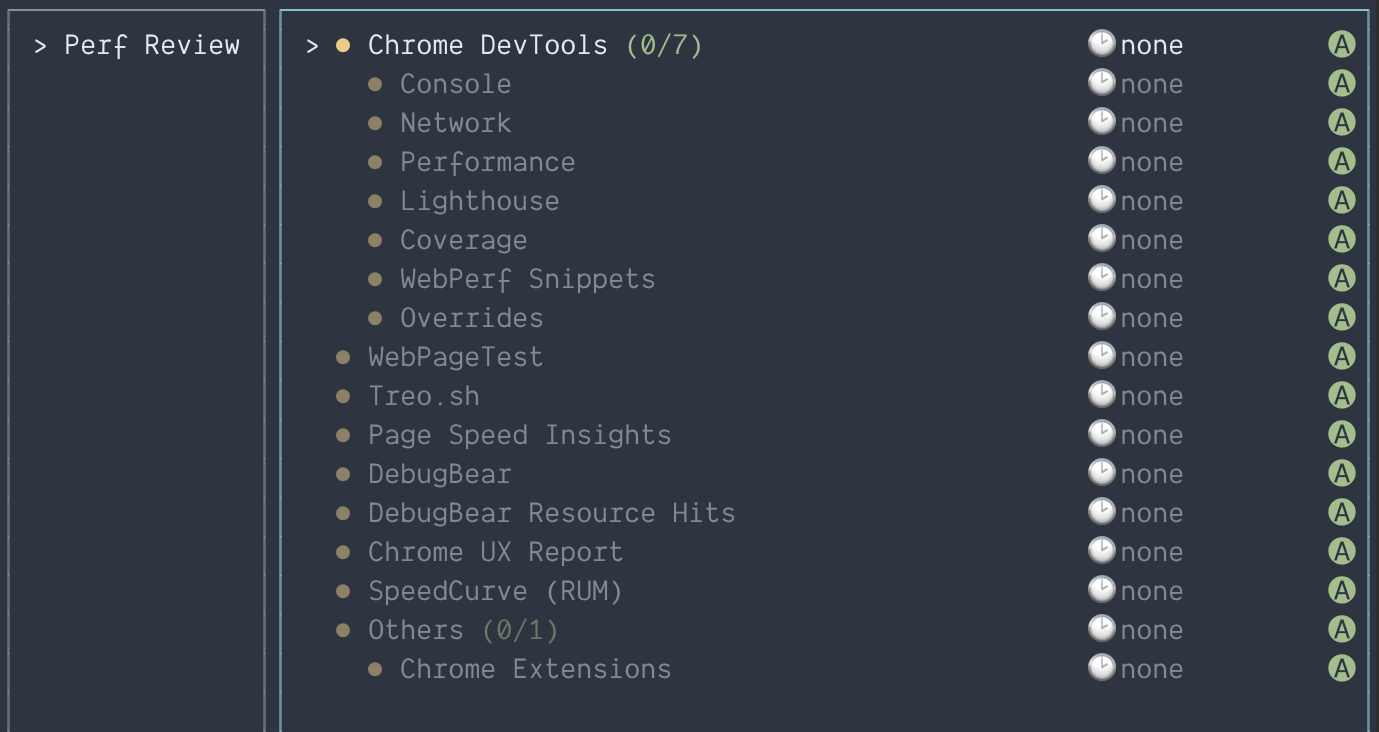Screen dimensions: 1379x732
Task: Toggle status bullet for Console
Action: (375, 84)
